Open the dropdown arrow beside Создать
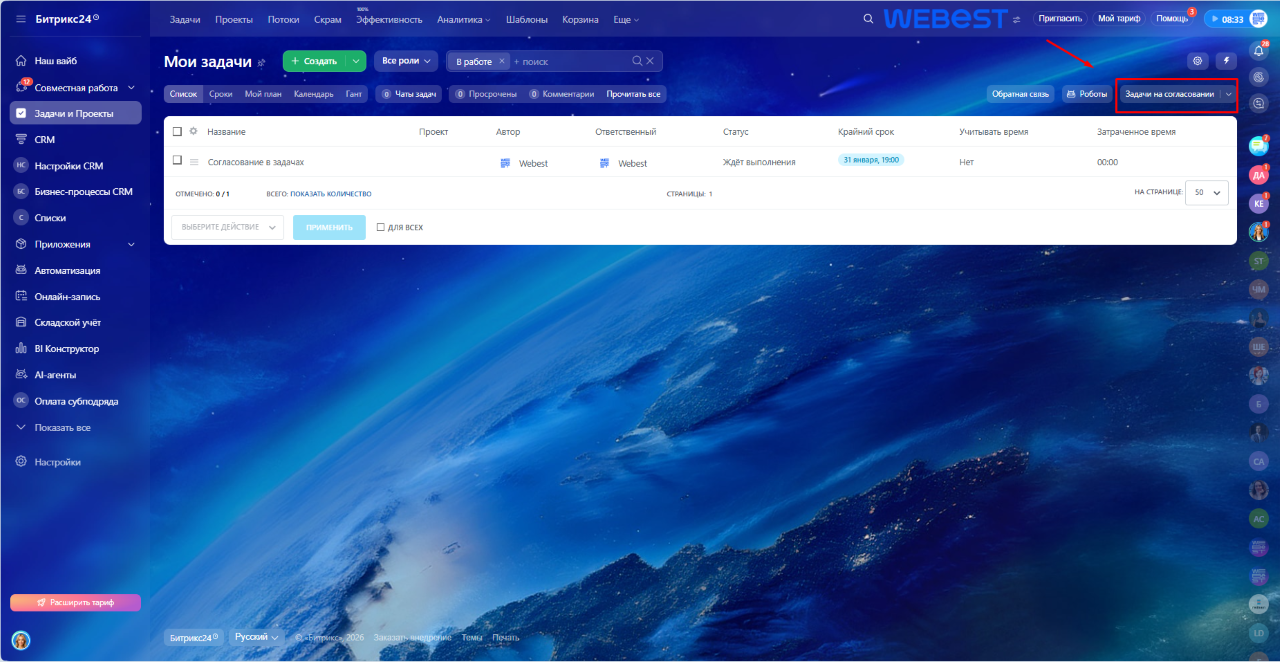 pyautogui.click(x=356, y=61)
